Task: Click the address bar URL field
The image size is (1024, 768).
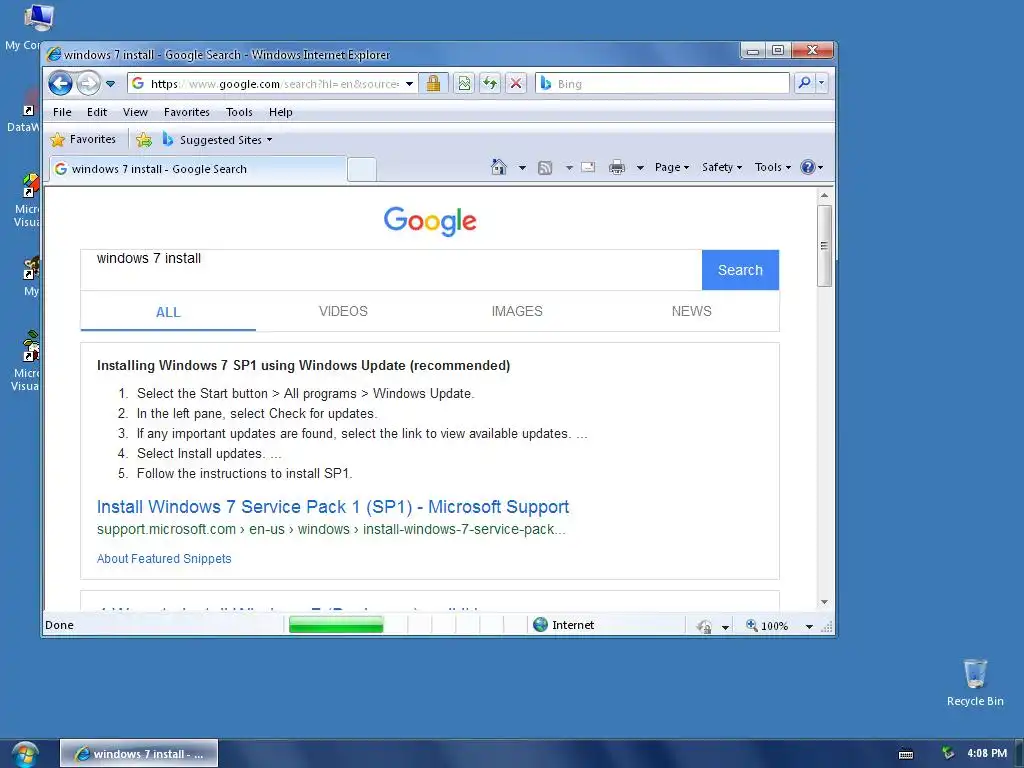Action: click(x=274, y=84)
